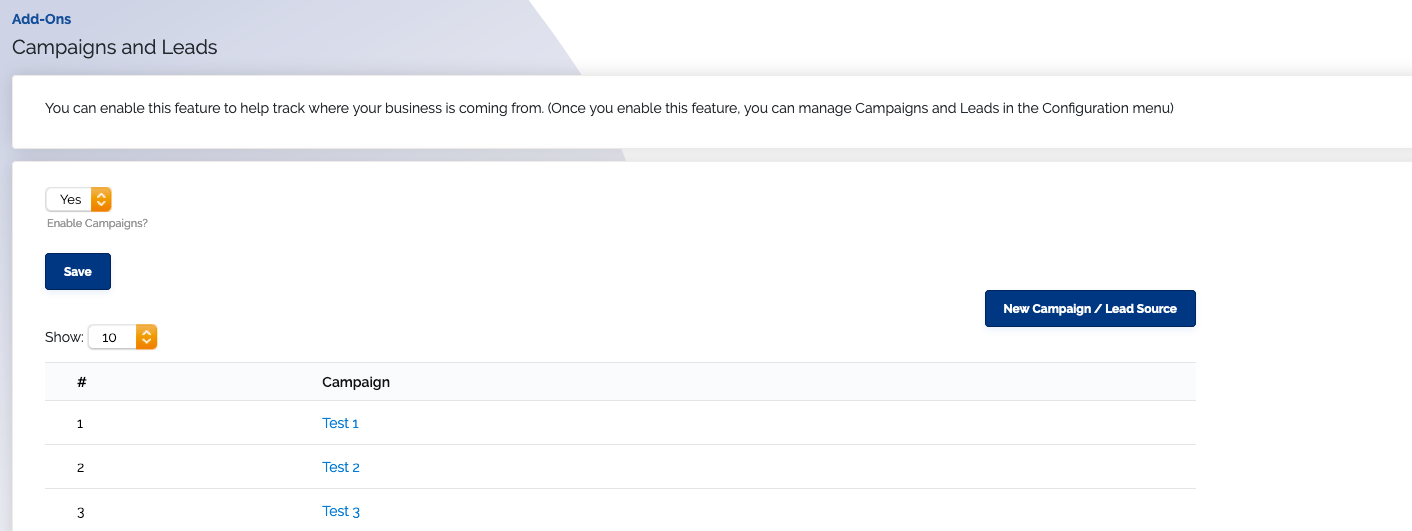Click the feature description info text
Image resolution: width=1412 pixels, height=531 pixels.
[609, 108]
